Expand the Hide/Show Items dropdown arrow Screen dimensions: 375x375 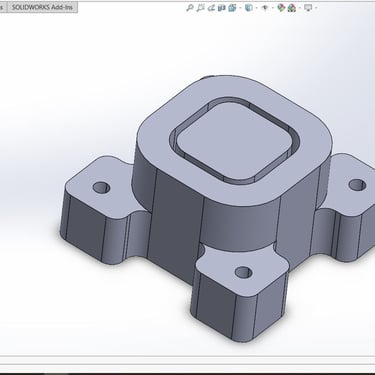[273, 8]
